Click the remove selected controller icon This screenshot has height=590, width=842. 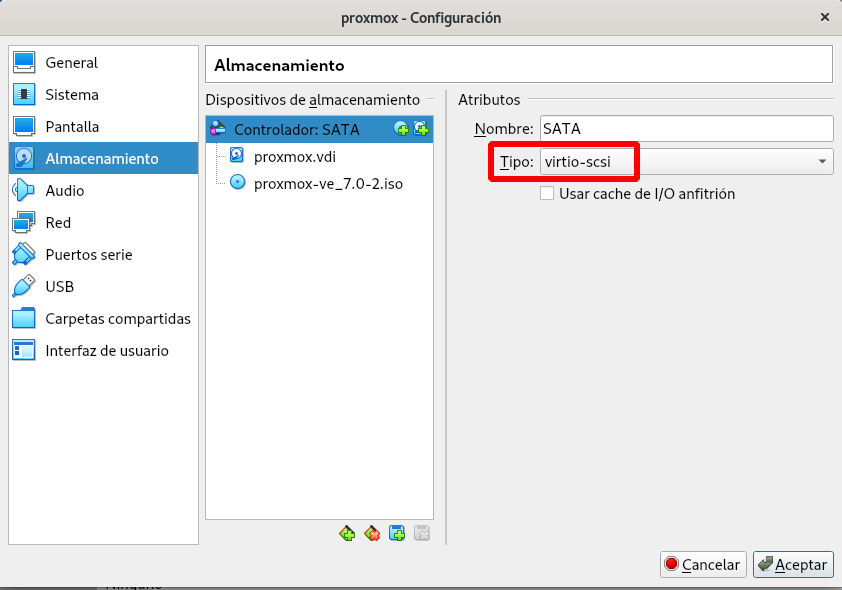pos(372,533)
